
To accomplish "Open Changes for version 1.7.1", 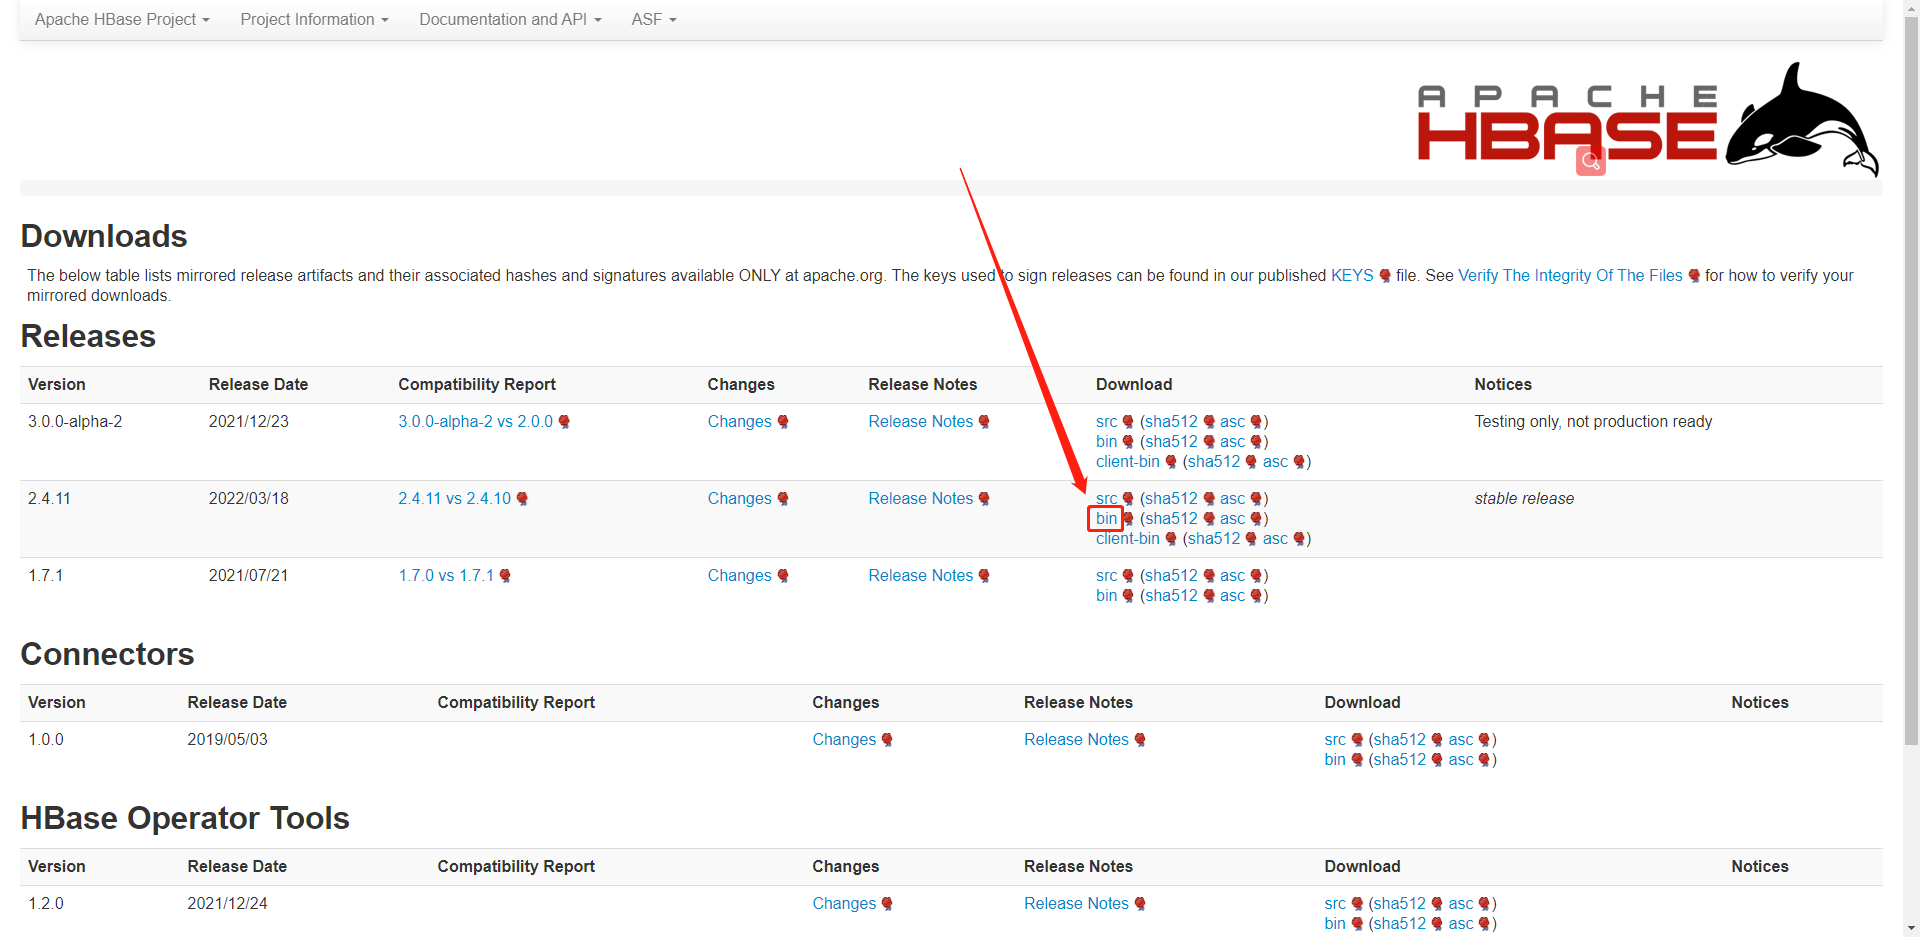I will [x=739, y=575].
